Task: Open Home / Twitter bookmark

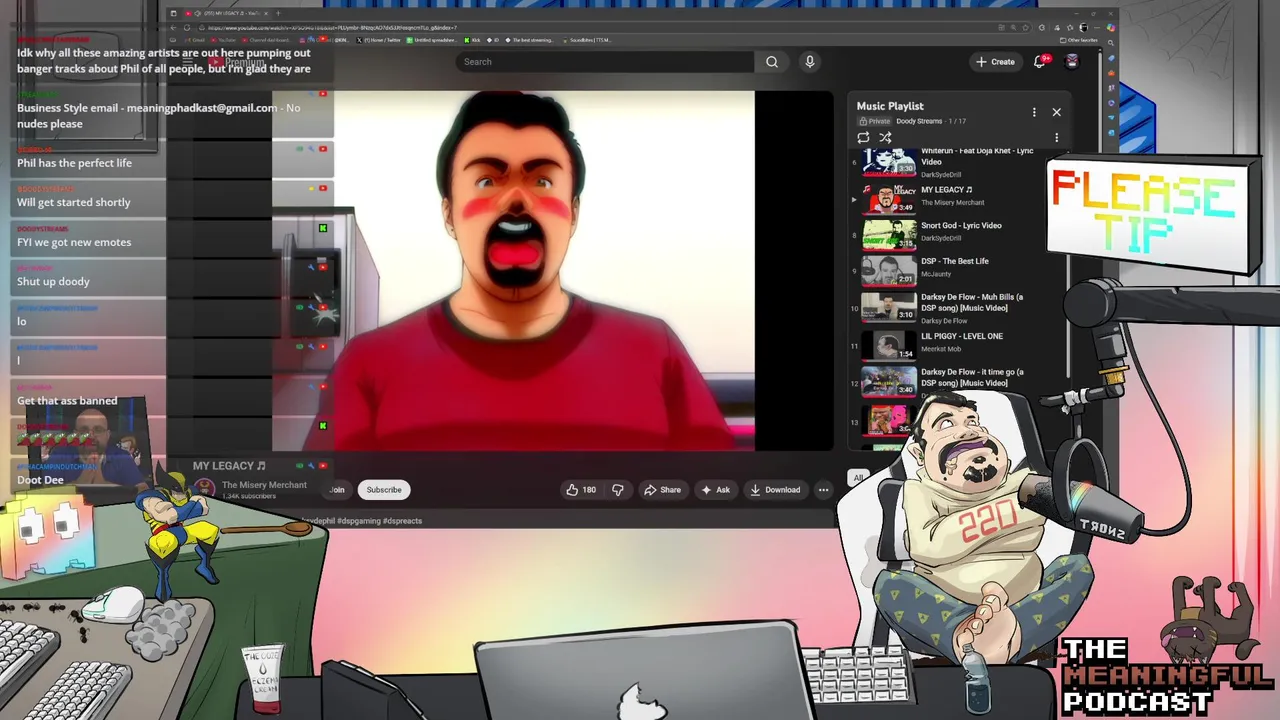Action: pos(380,40)
